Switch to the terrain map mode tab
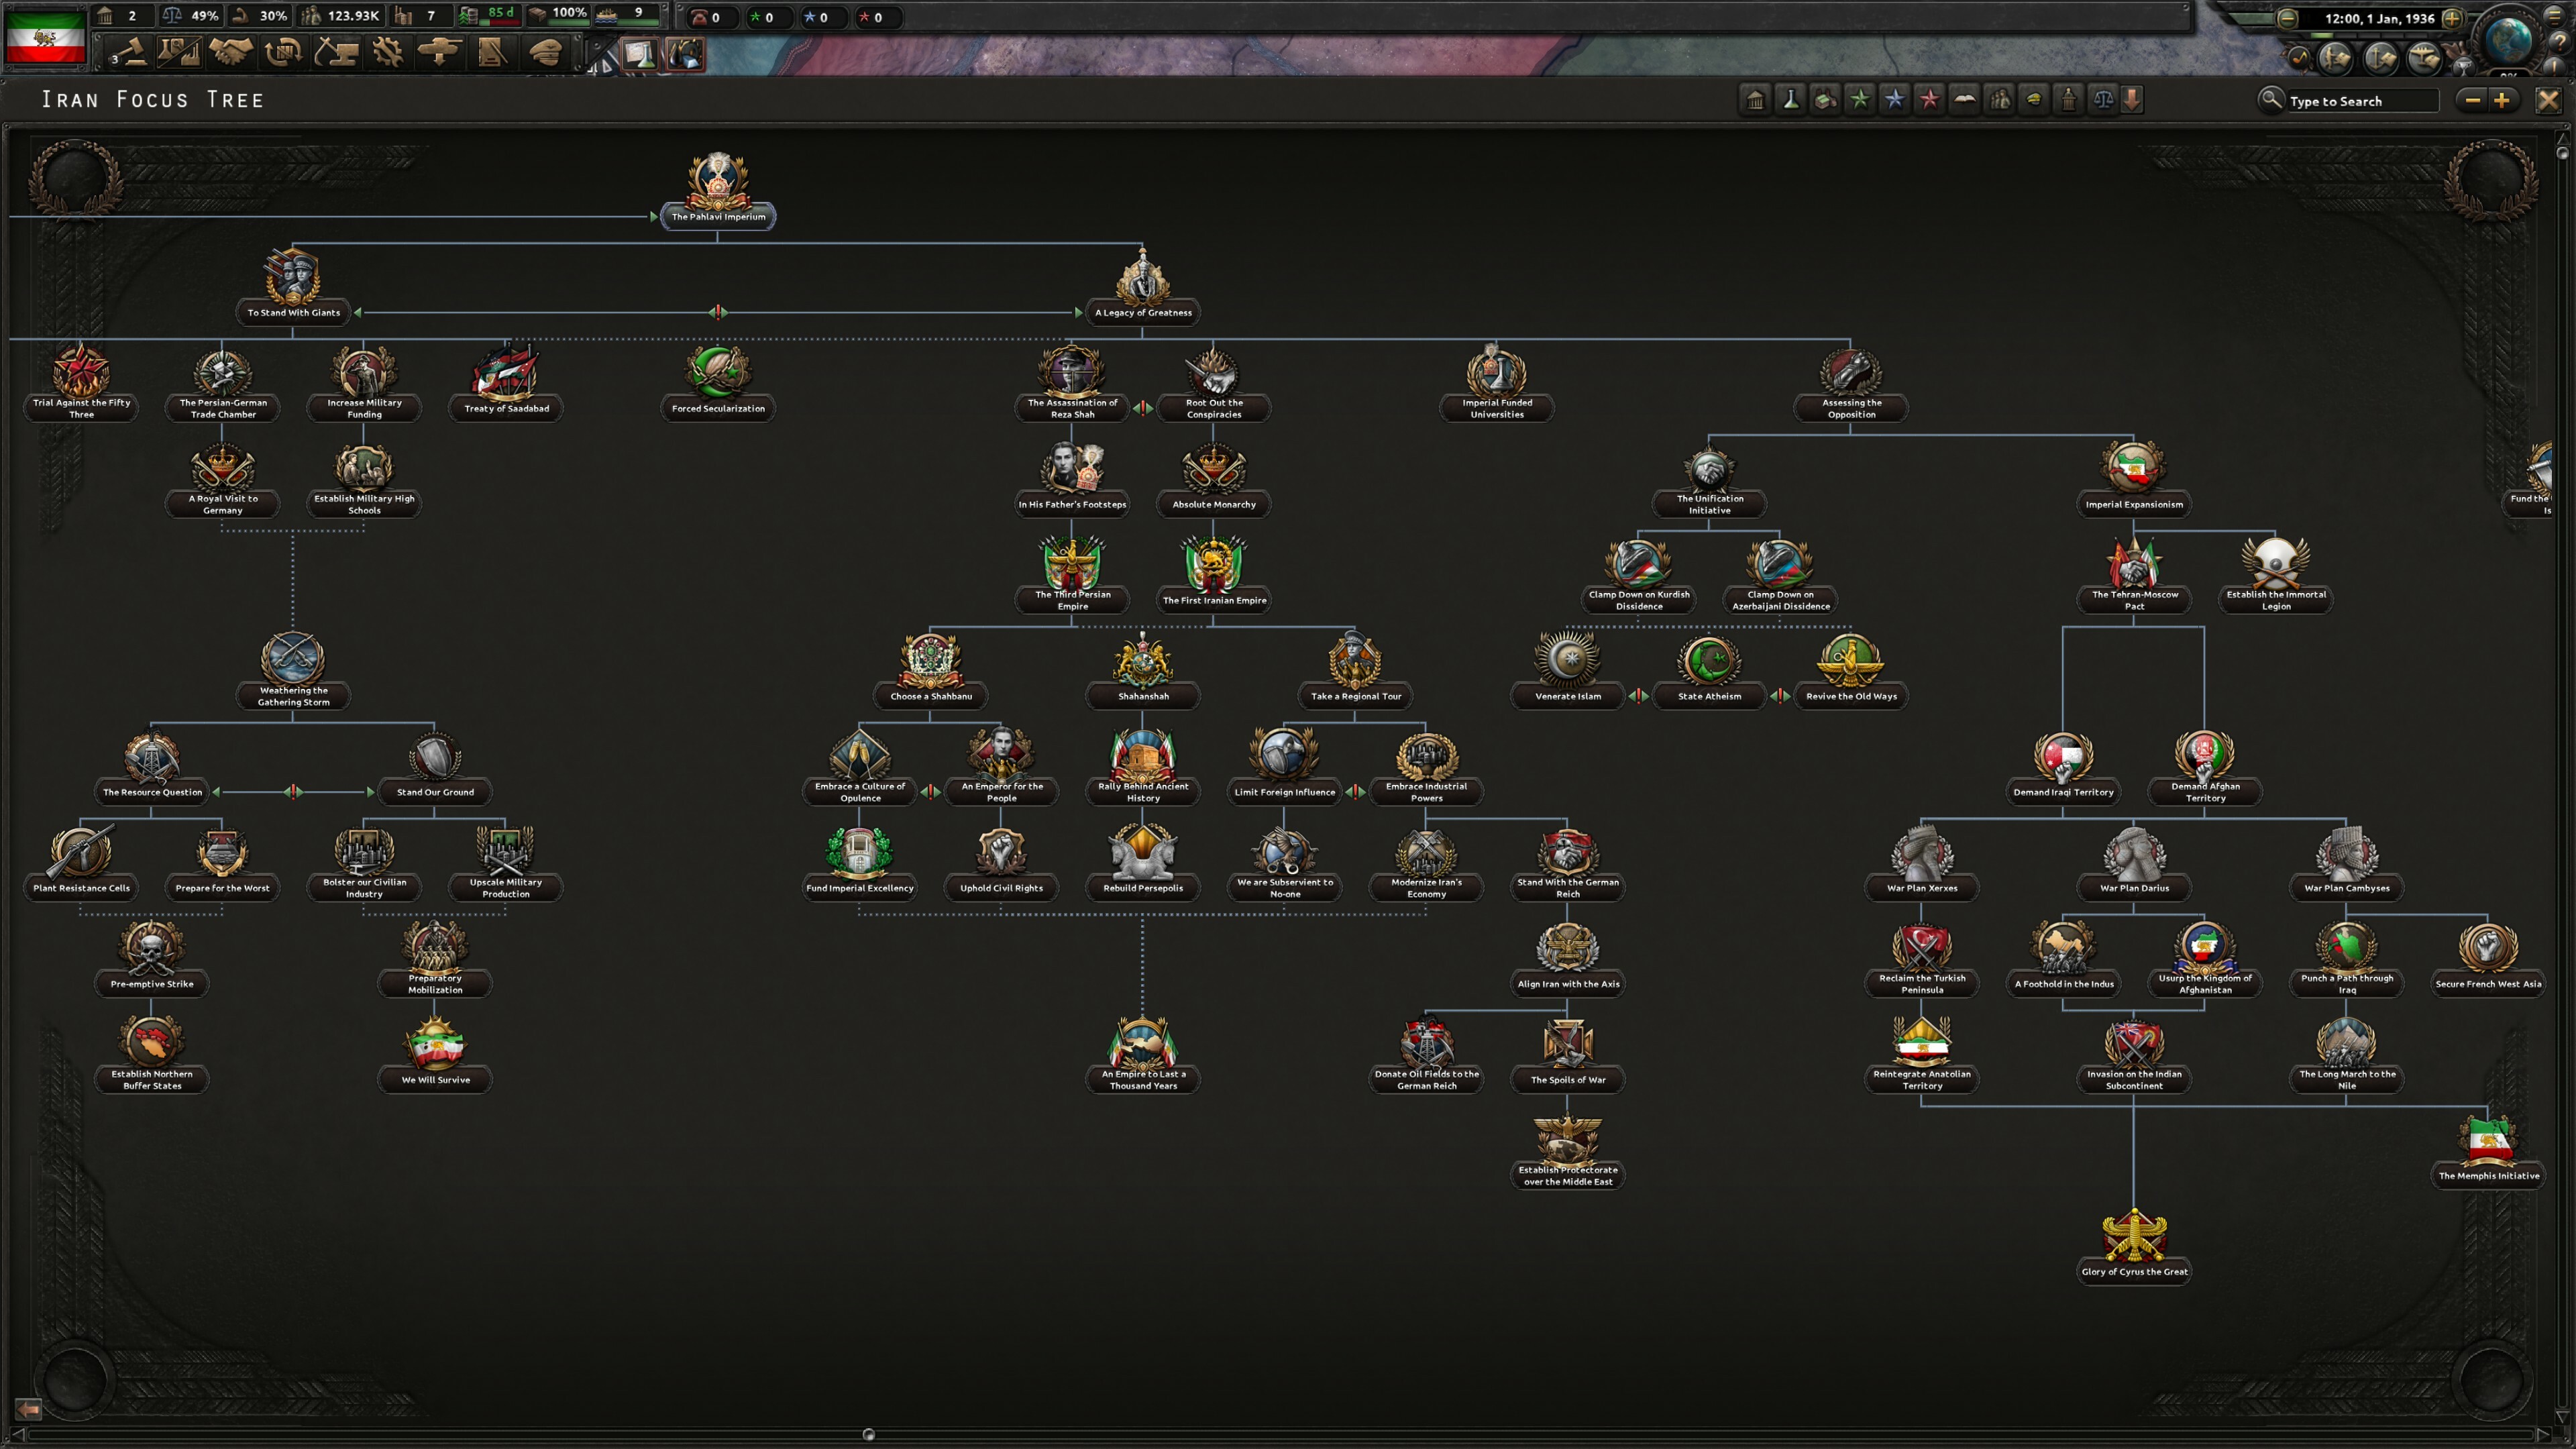 [639, 54]
